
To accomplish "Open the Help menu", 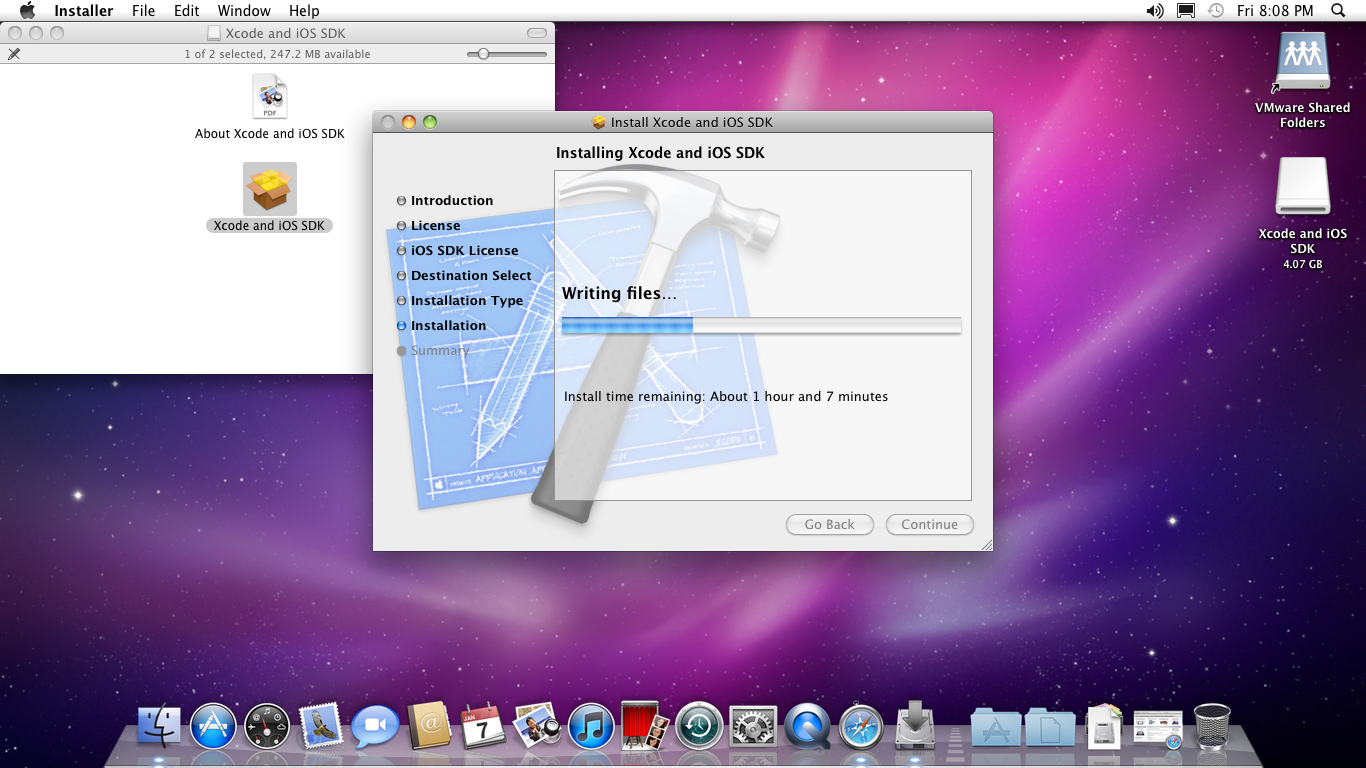I will point(304,11).
